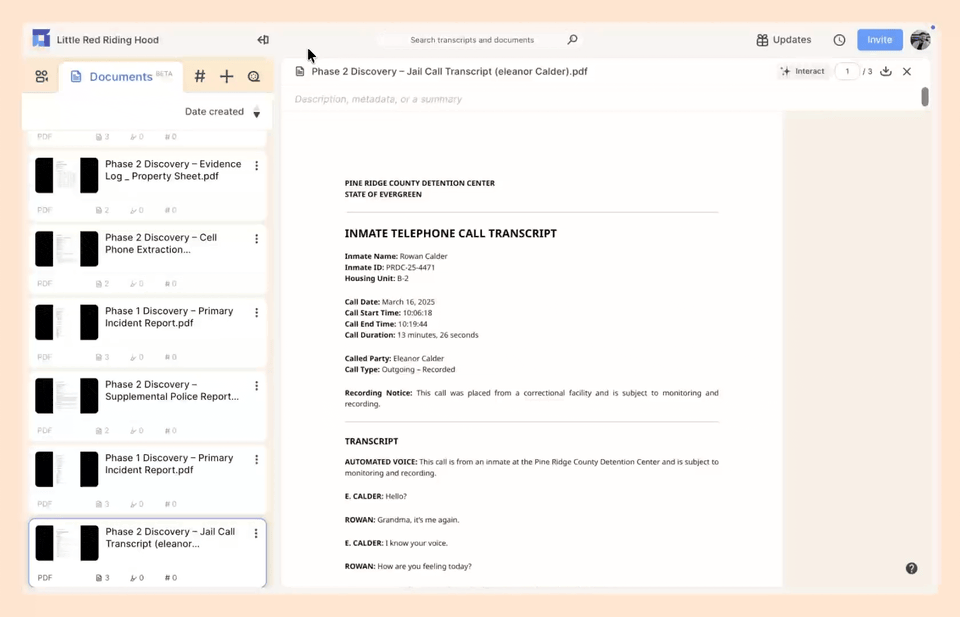960x617 pixels.
Task: Click the "PINE RIDGE COUNTY DETENTION CENTER" header text
Action: (419, 183)
